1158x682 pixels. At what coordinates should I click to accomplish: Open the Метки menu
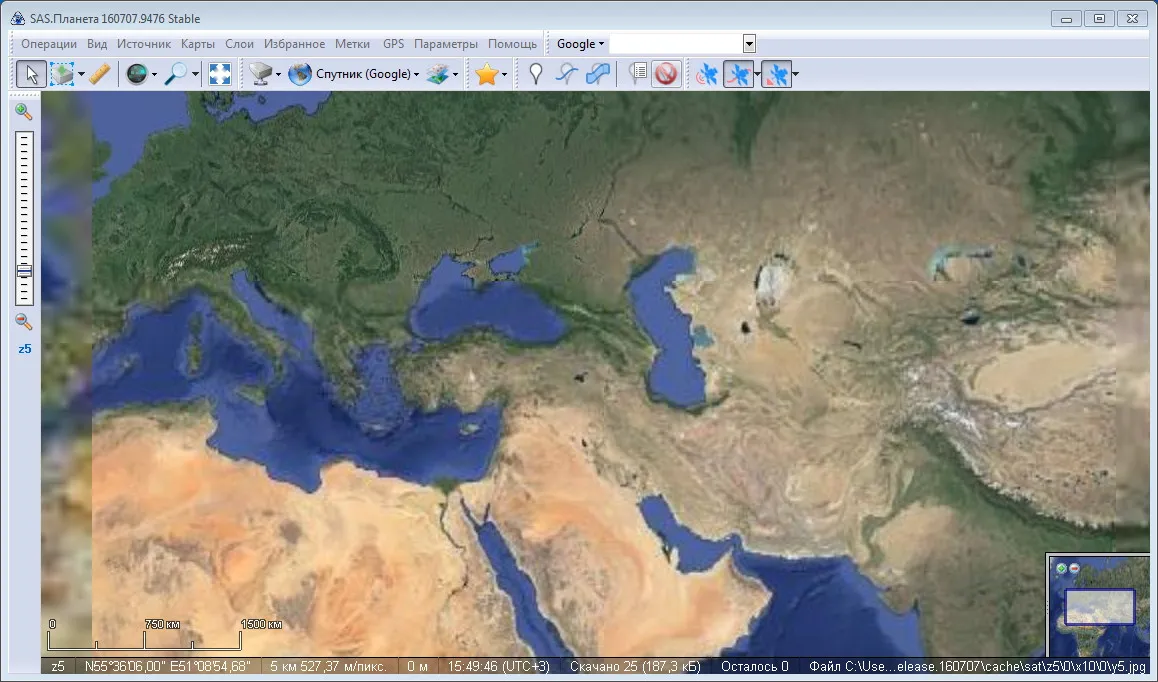click(x=352, y=44)
